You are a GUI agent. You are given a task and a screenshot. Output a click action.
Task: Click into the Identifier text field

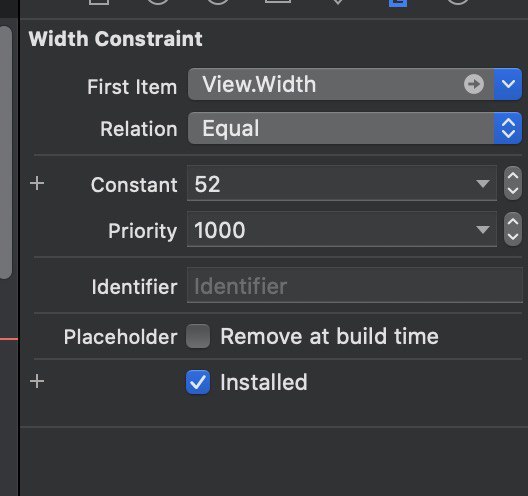coord(355,286)
